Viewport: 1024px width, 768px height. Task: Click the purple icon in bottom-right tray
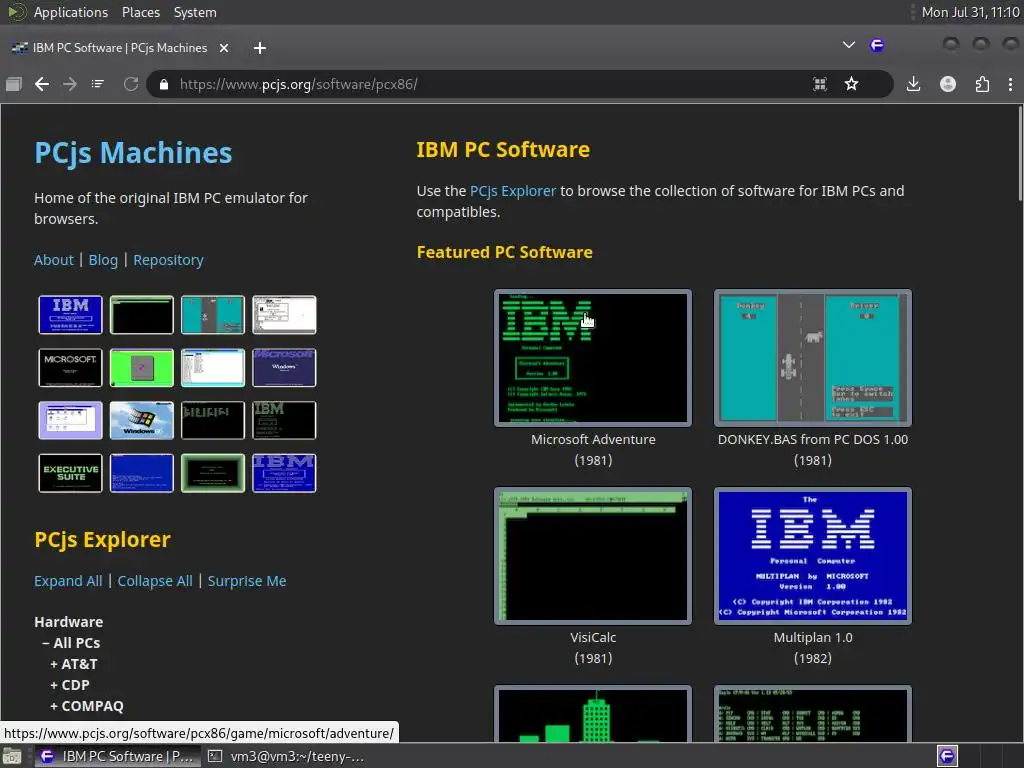(947, 756)
